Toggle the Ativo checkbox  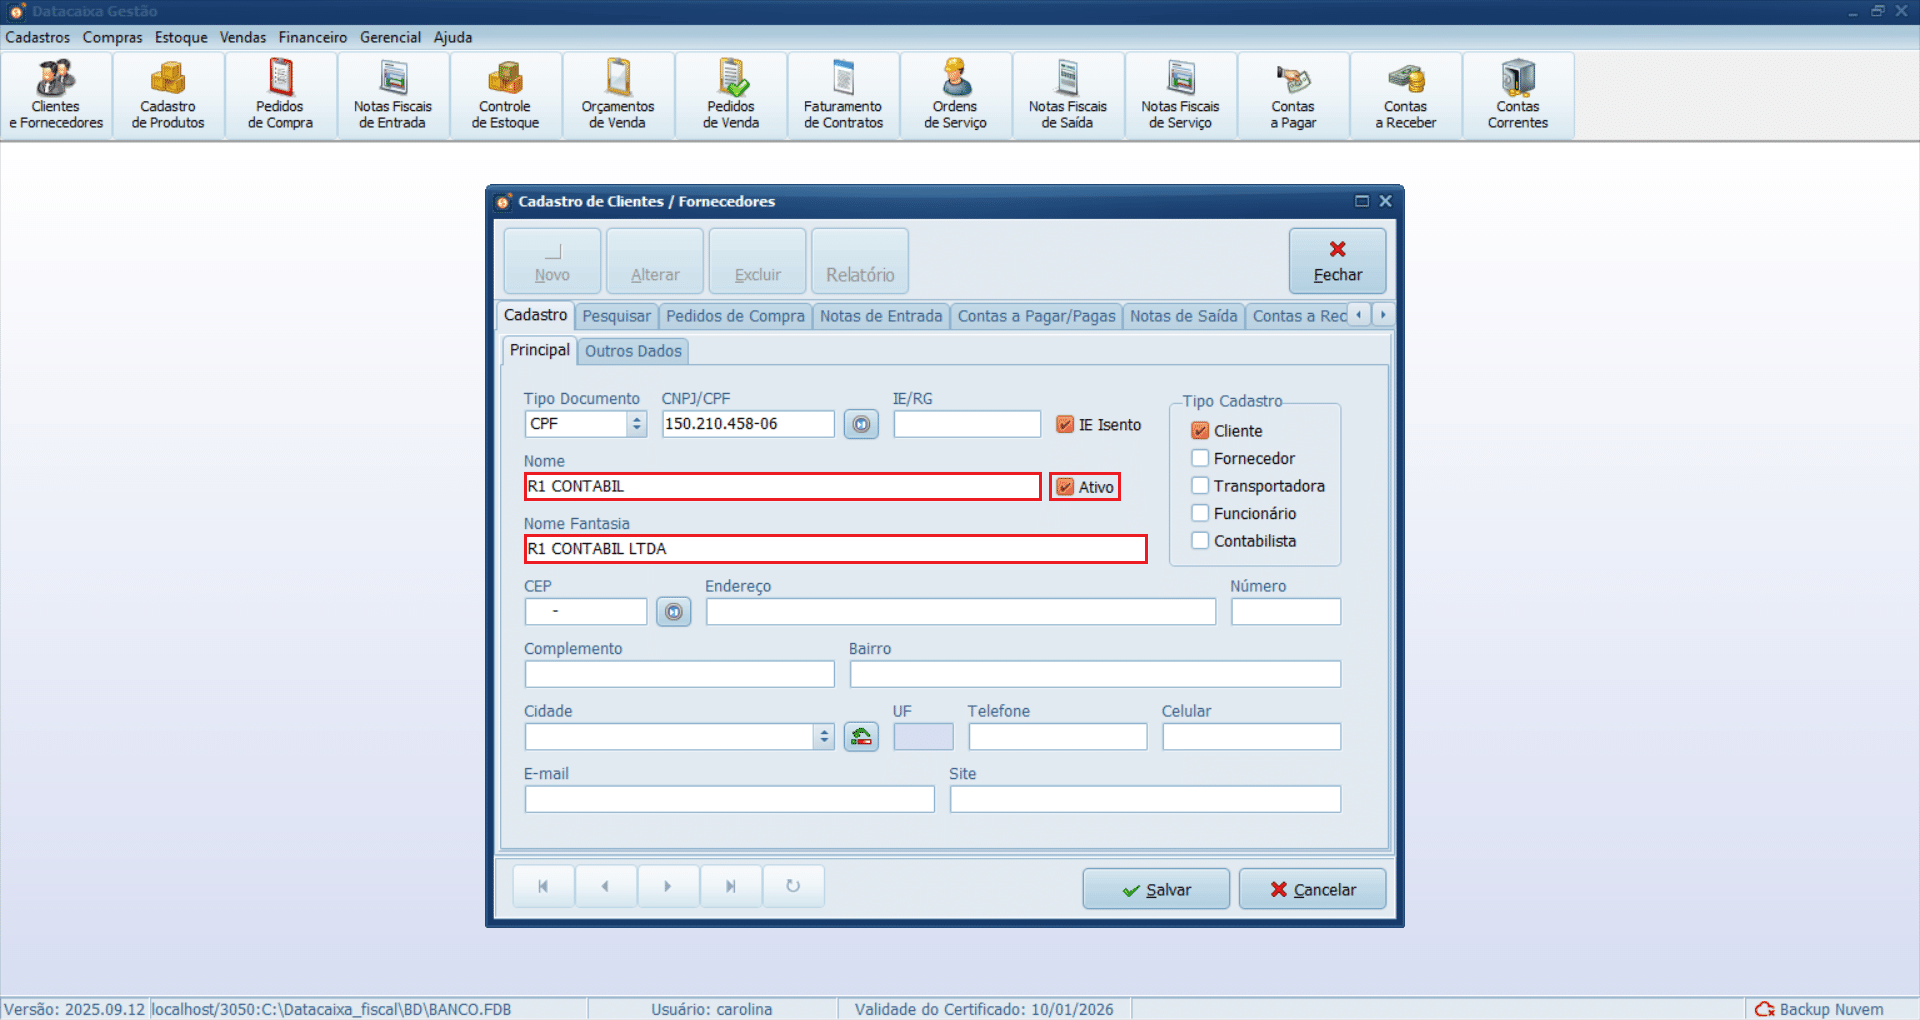1065,487
